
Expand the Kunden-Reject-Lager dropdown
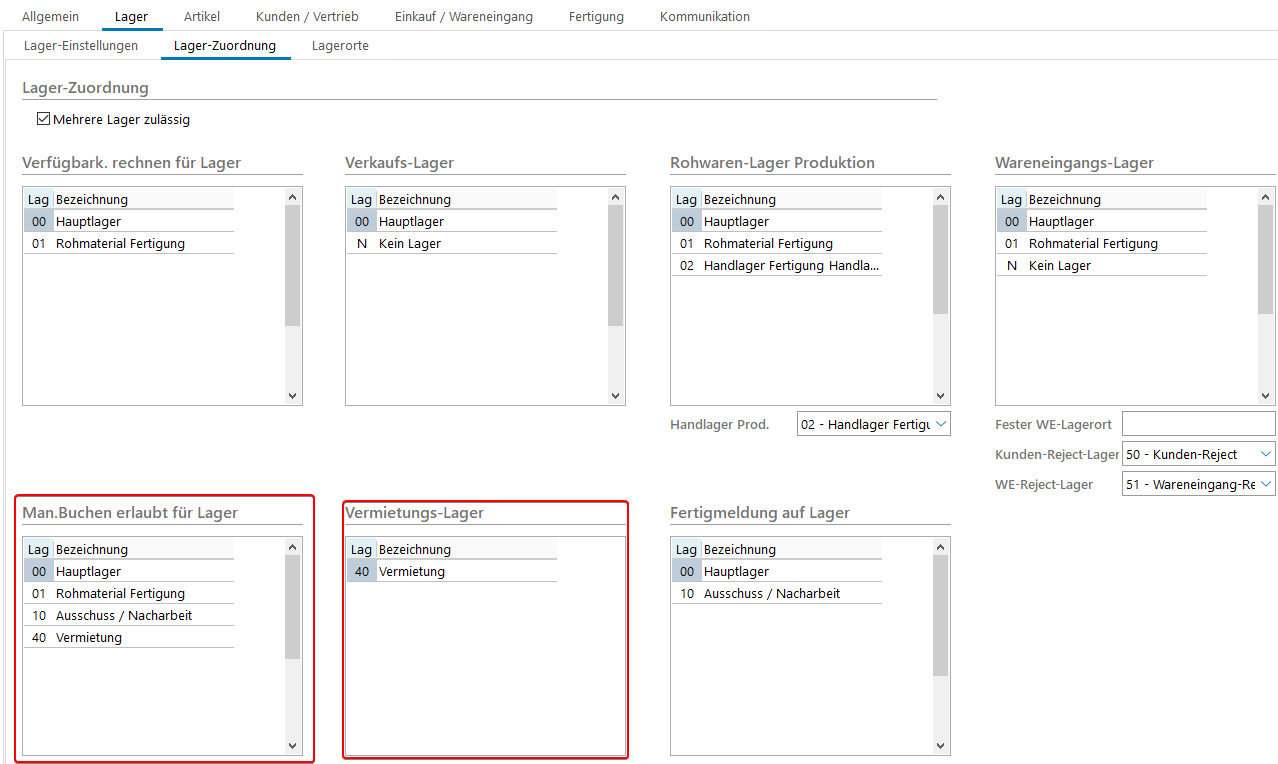coord(1198,455)
